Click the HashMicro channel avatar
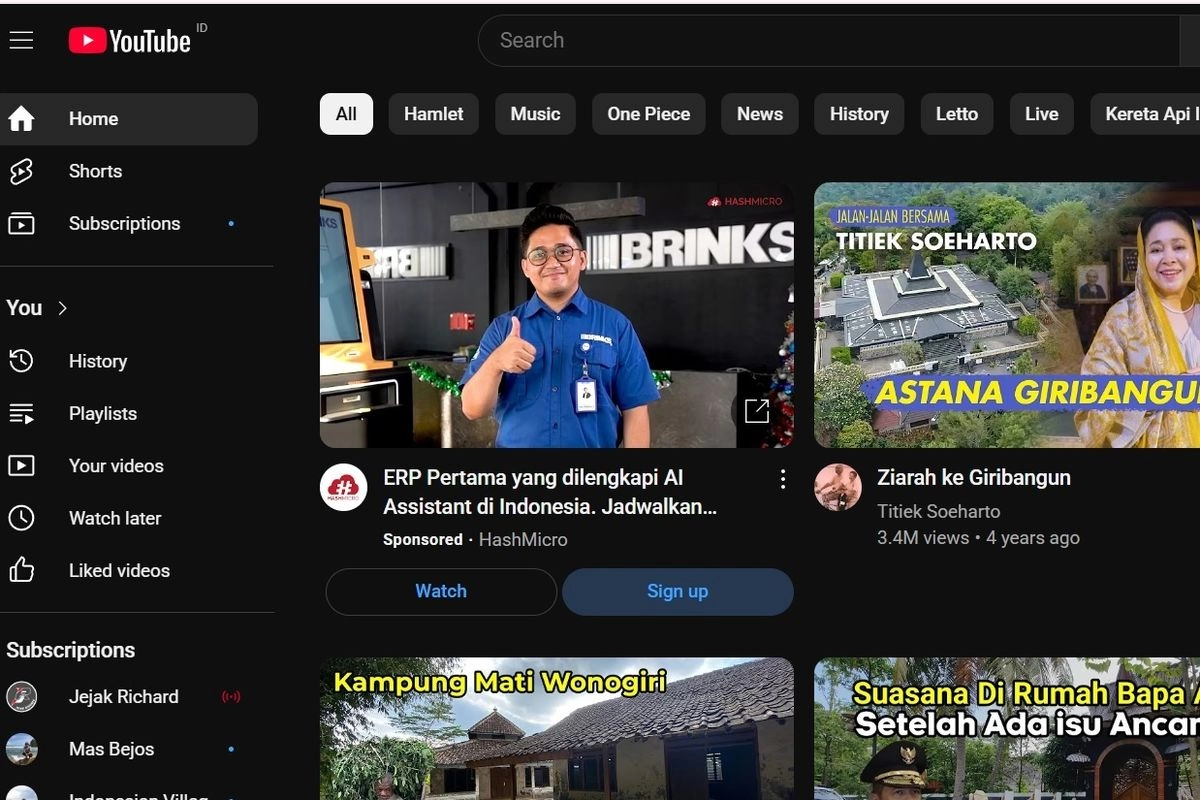 point(343,488)
